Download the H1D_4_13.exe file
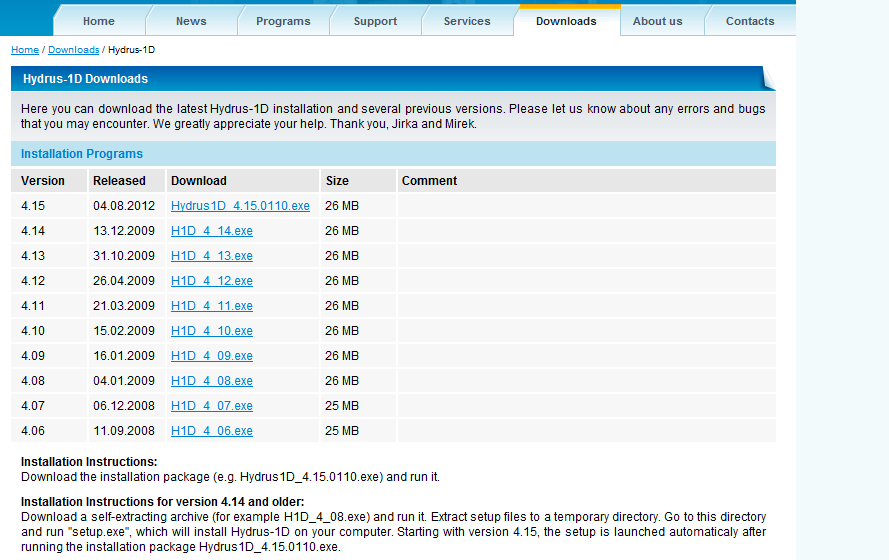The image size is (889, 560). tap(212, 256)
